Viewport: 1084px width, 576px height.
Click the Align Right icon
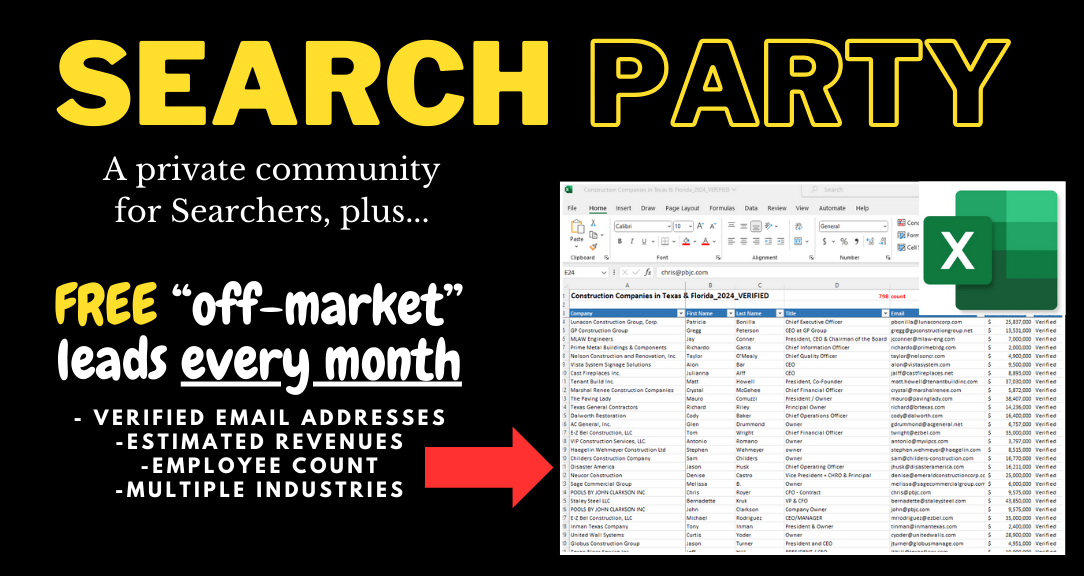click(x=756, y=241)
